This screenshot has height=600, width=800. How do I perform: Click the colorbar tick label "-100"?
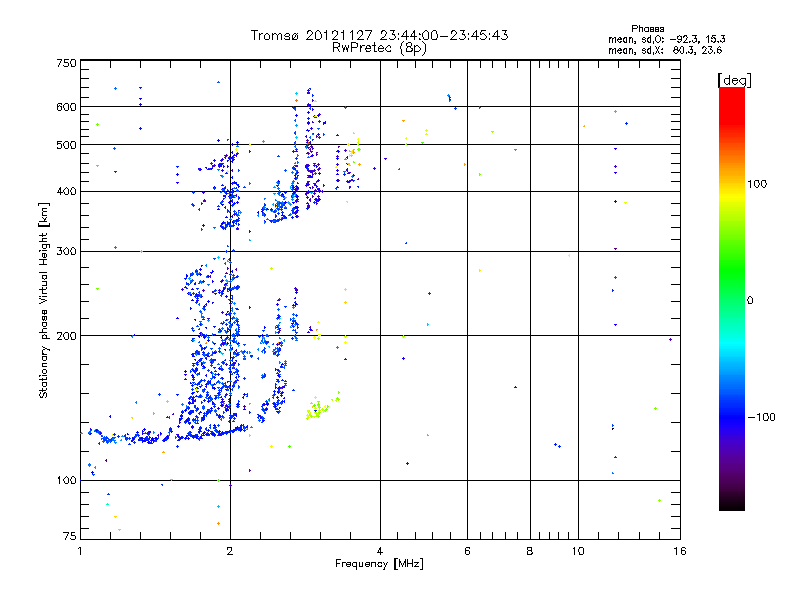coord(761,417)
